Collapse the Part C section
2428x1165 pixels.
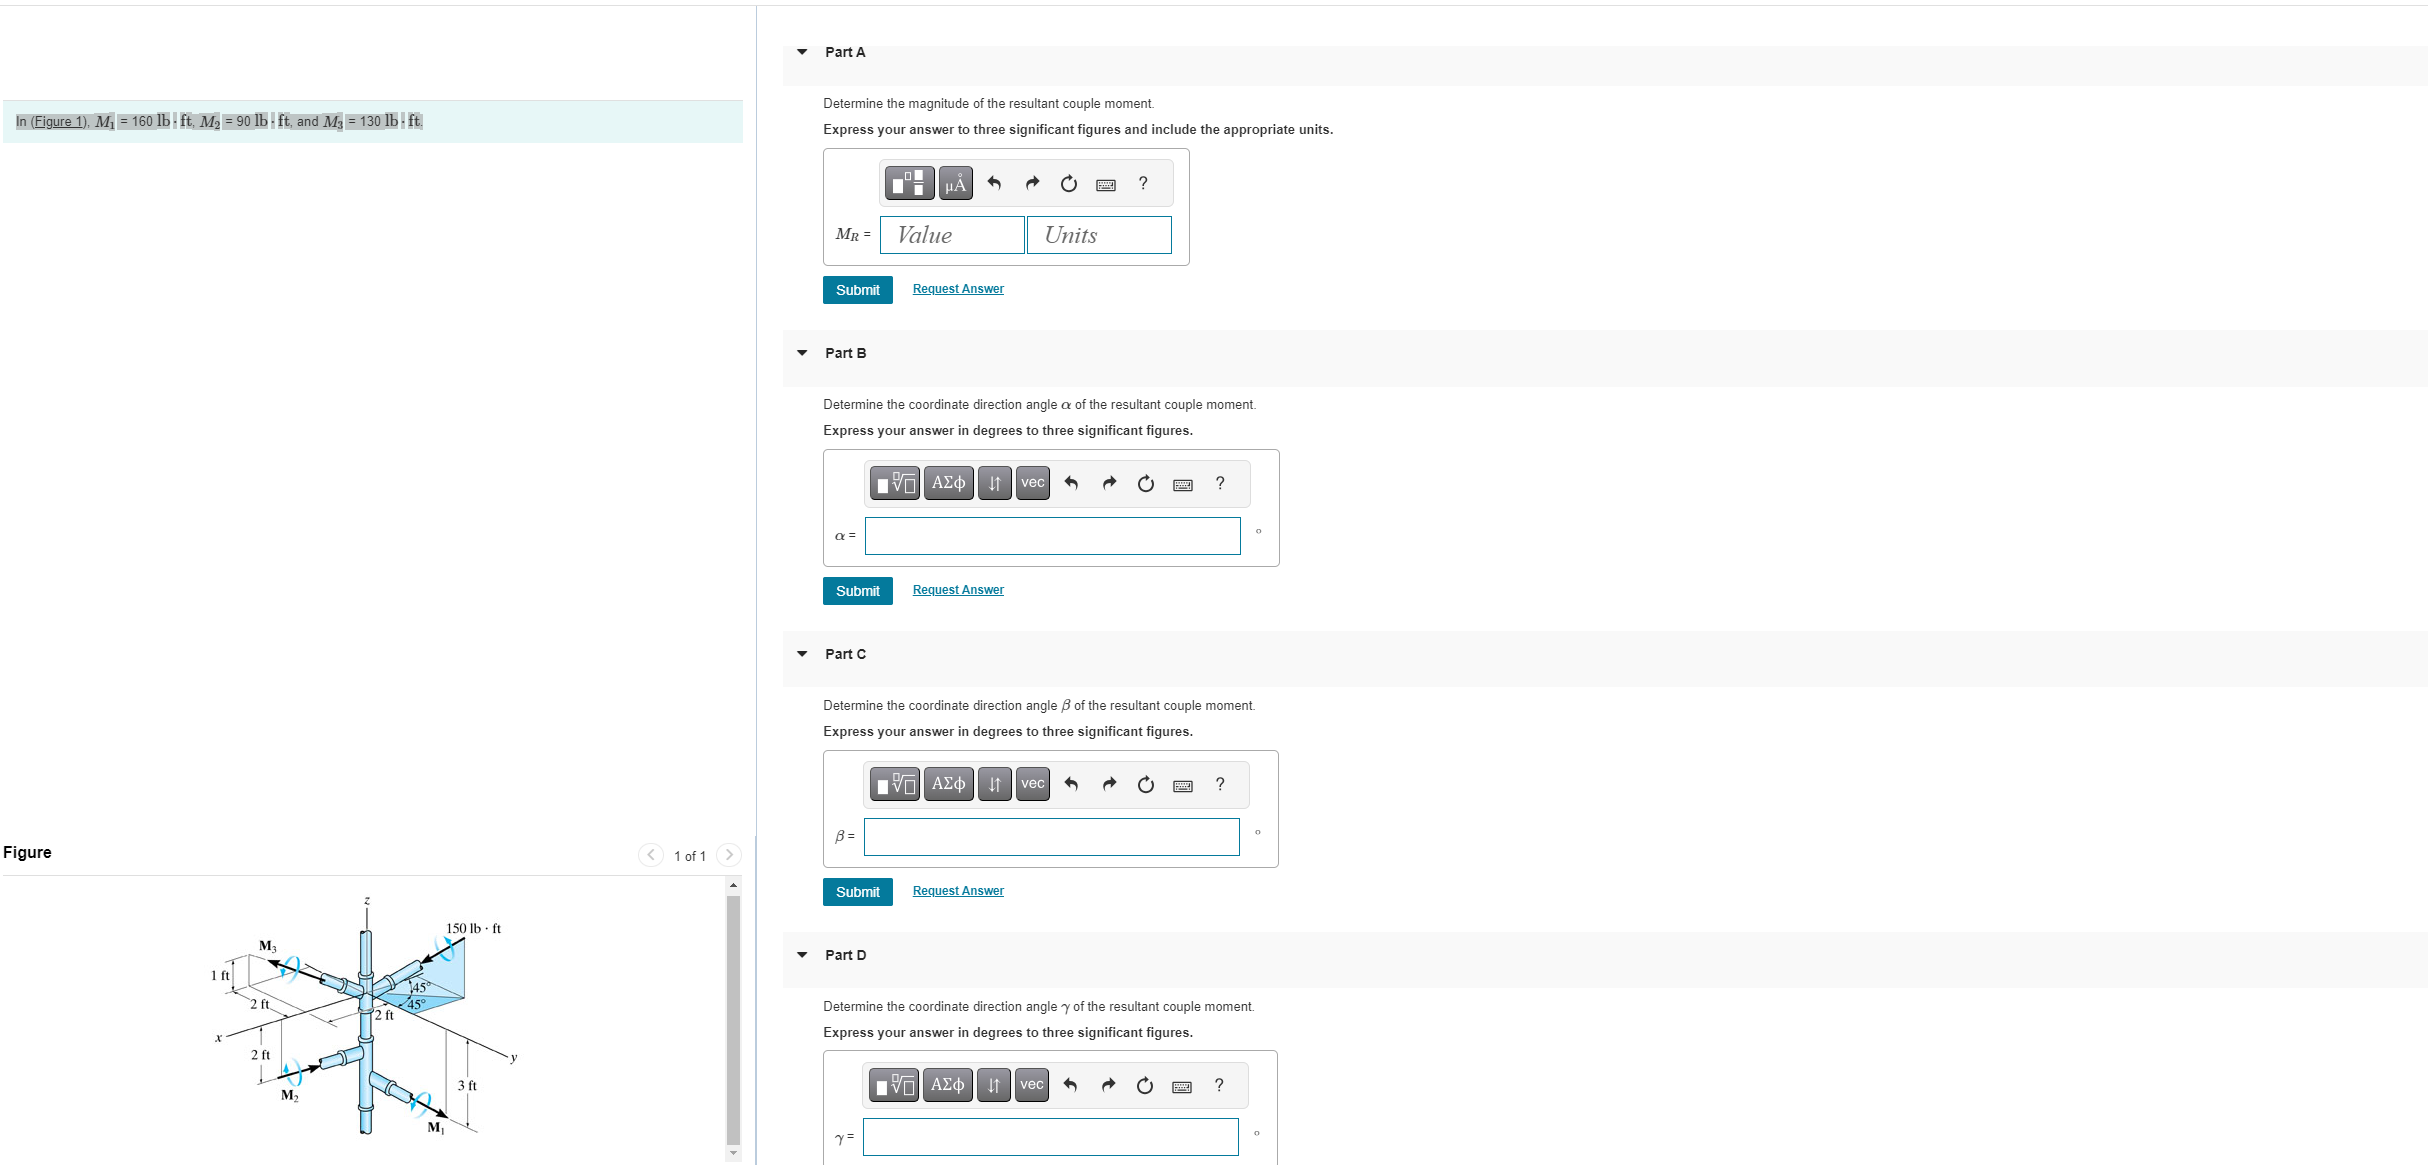[x=802, y=654]
